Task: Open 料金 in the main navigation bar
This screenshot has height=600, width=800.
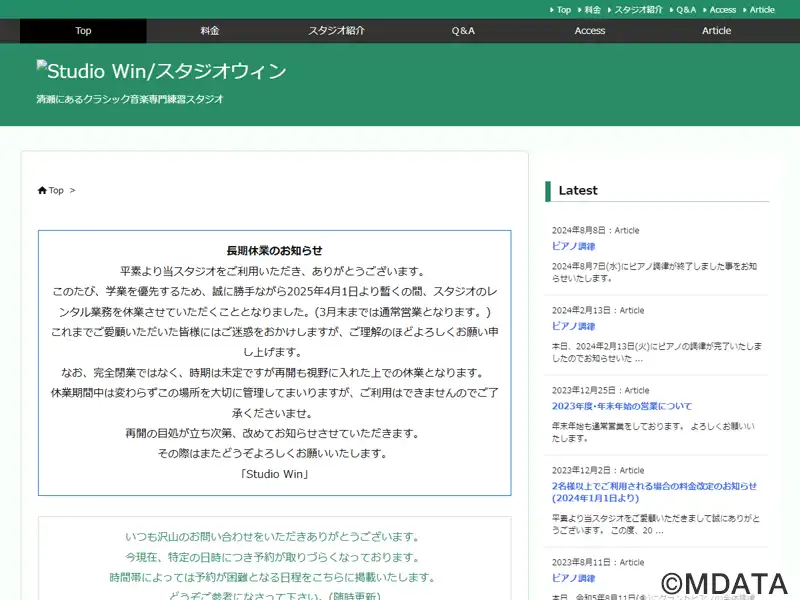Action: (210, 31)
